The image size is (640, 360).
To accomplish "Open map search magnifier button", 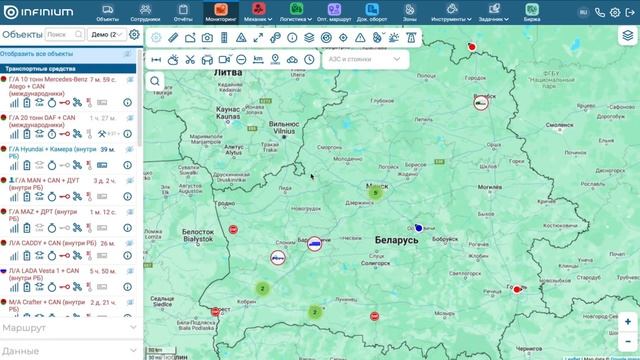I will pyautogui.click(x=155, y=81).
